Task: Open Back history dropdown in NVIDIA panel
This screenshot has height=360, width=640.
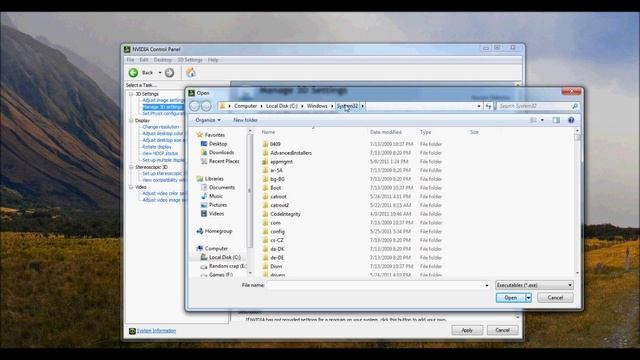Action: pyautogui.click(x=160, y=73)
